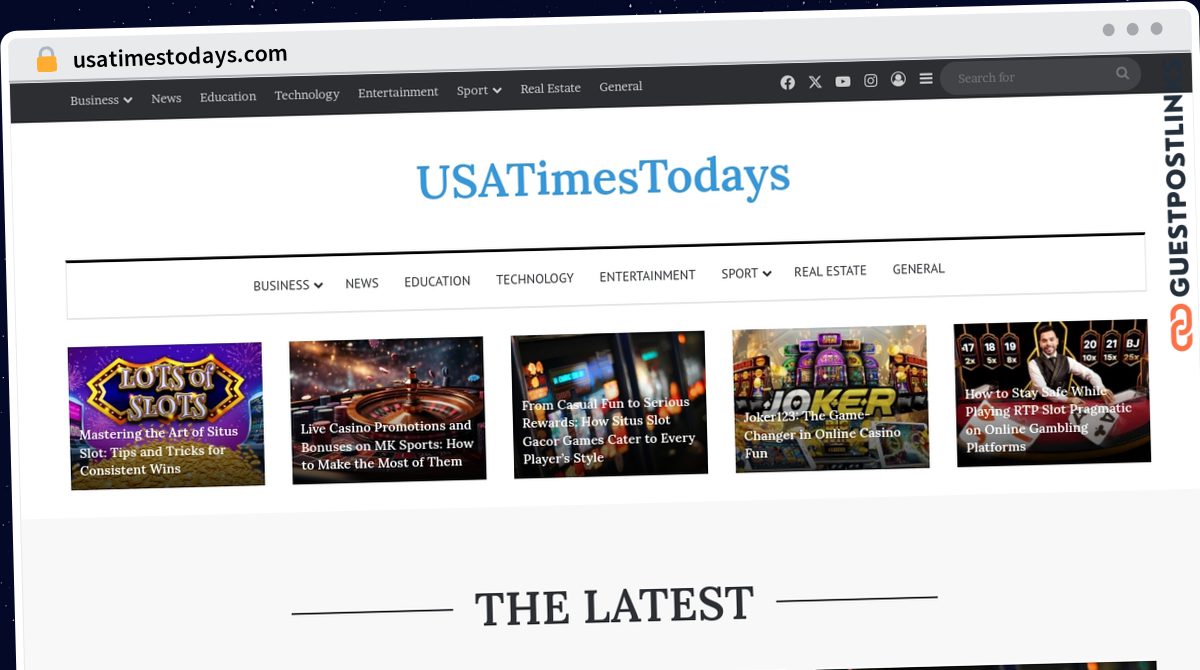
Task: Open the Facebook social icon
Action: [788, 82]
